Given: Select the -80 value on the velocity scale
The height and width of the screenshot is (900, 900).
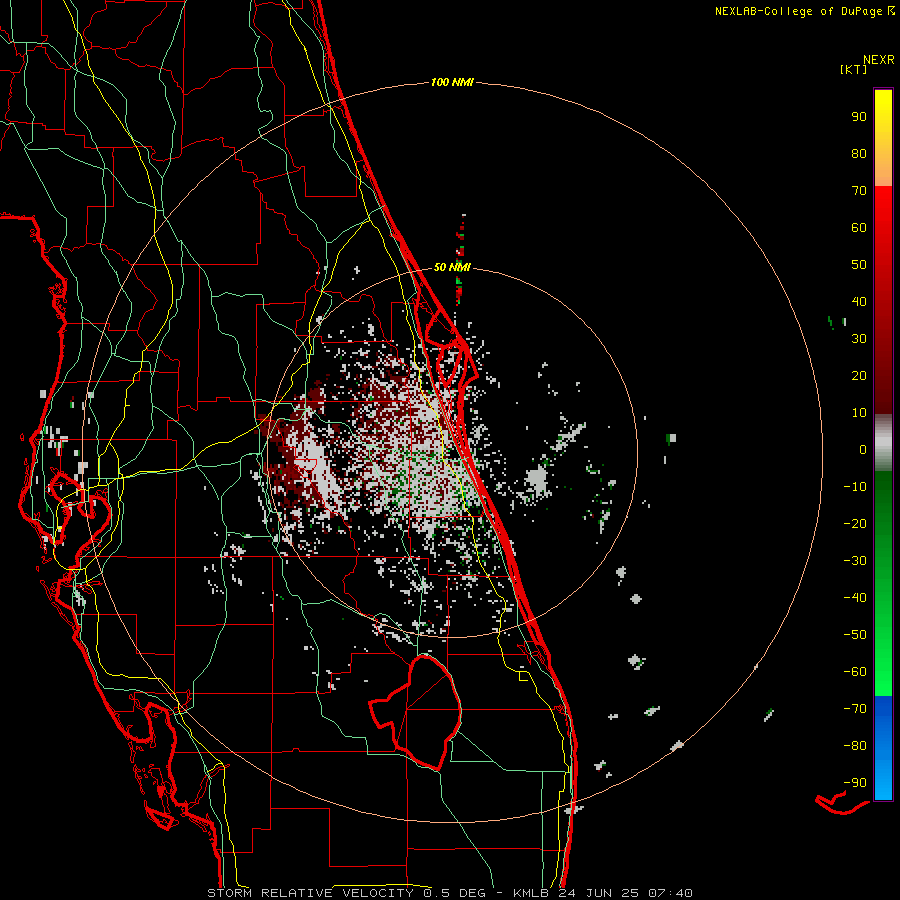Looking at the screenshot, I should (x=855, y=746).
